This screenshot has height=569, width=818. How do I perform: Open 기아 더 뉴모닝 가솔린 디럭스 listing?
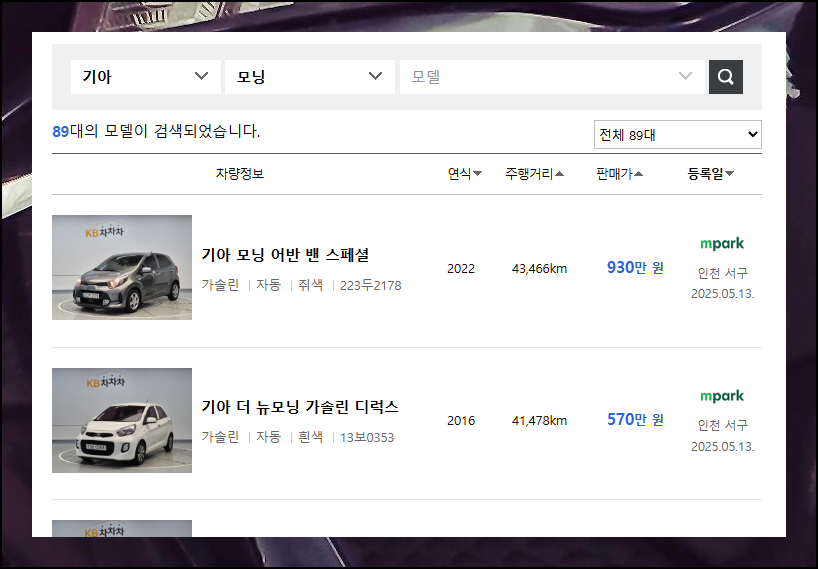pos(300,407)
